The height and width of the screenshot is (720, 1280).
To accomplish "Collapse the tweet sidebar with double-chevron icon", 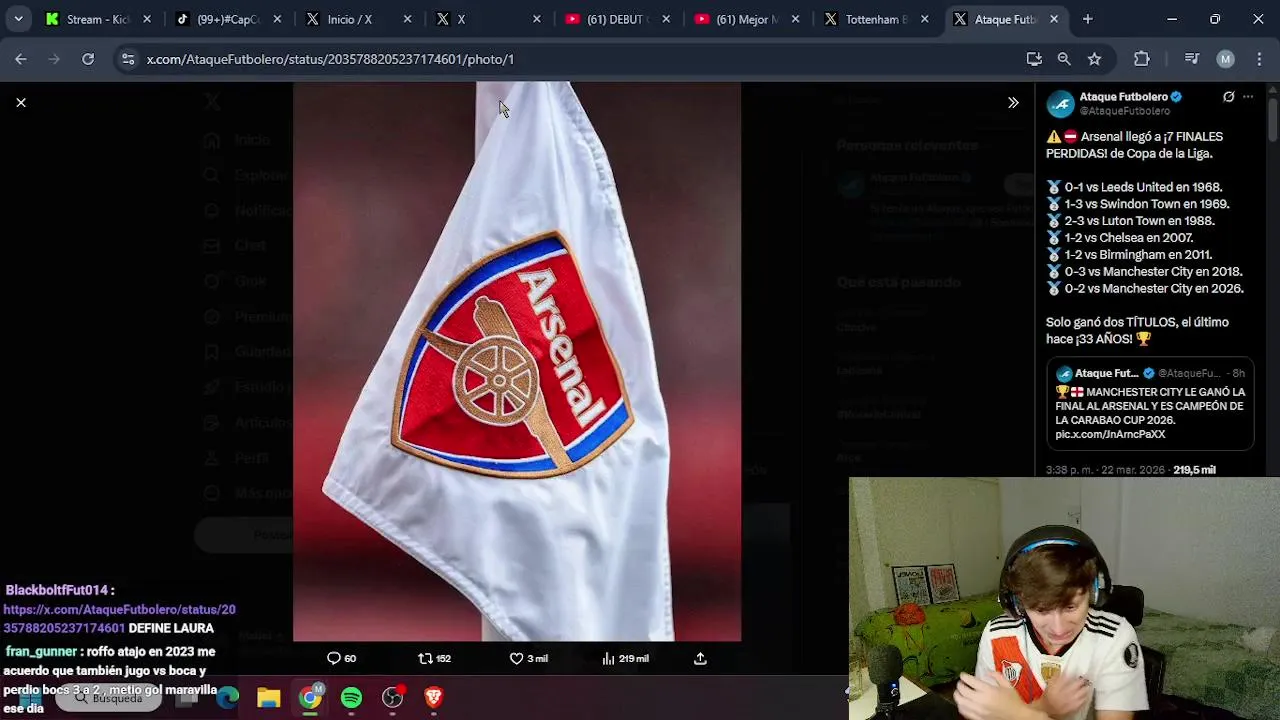I will click(1013, 102).
